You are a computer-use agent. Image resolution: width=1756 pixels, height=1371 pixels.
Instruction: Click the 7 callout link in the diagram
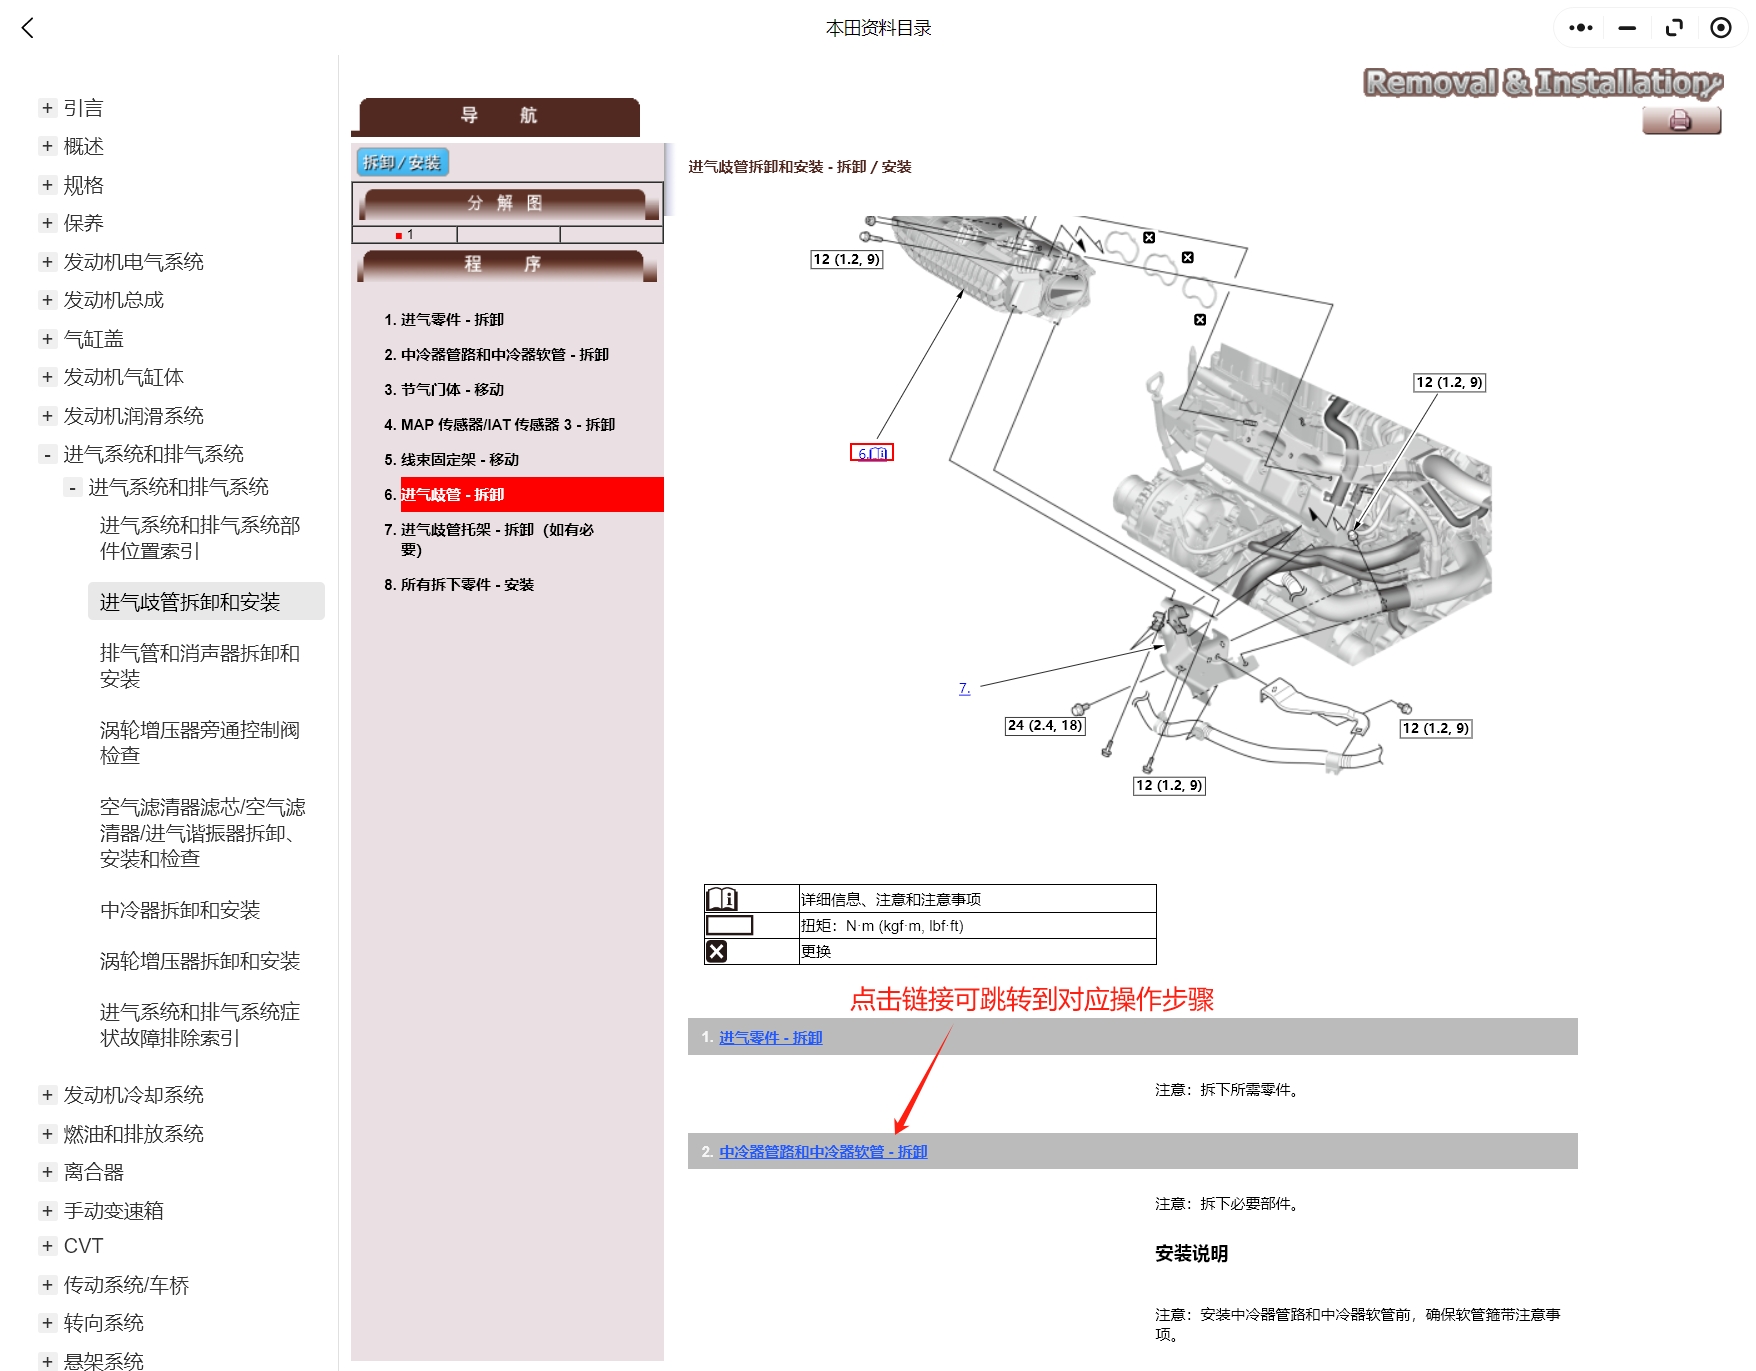(965, 688)
